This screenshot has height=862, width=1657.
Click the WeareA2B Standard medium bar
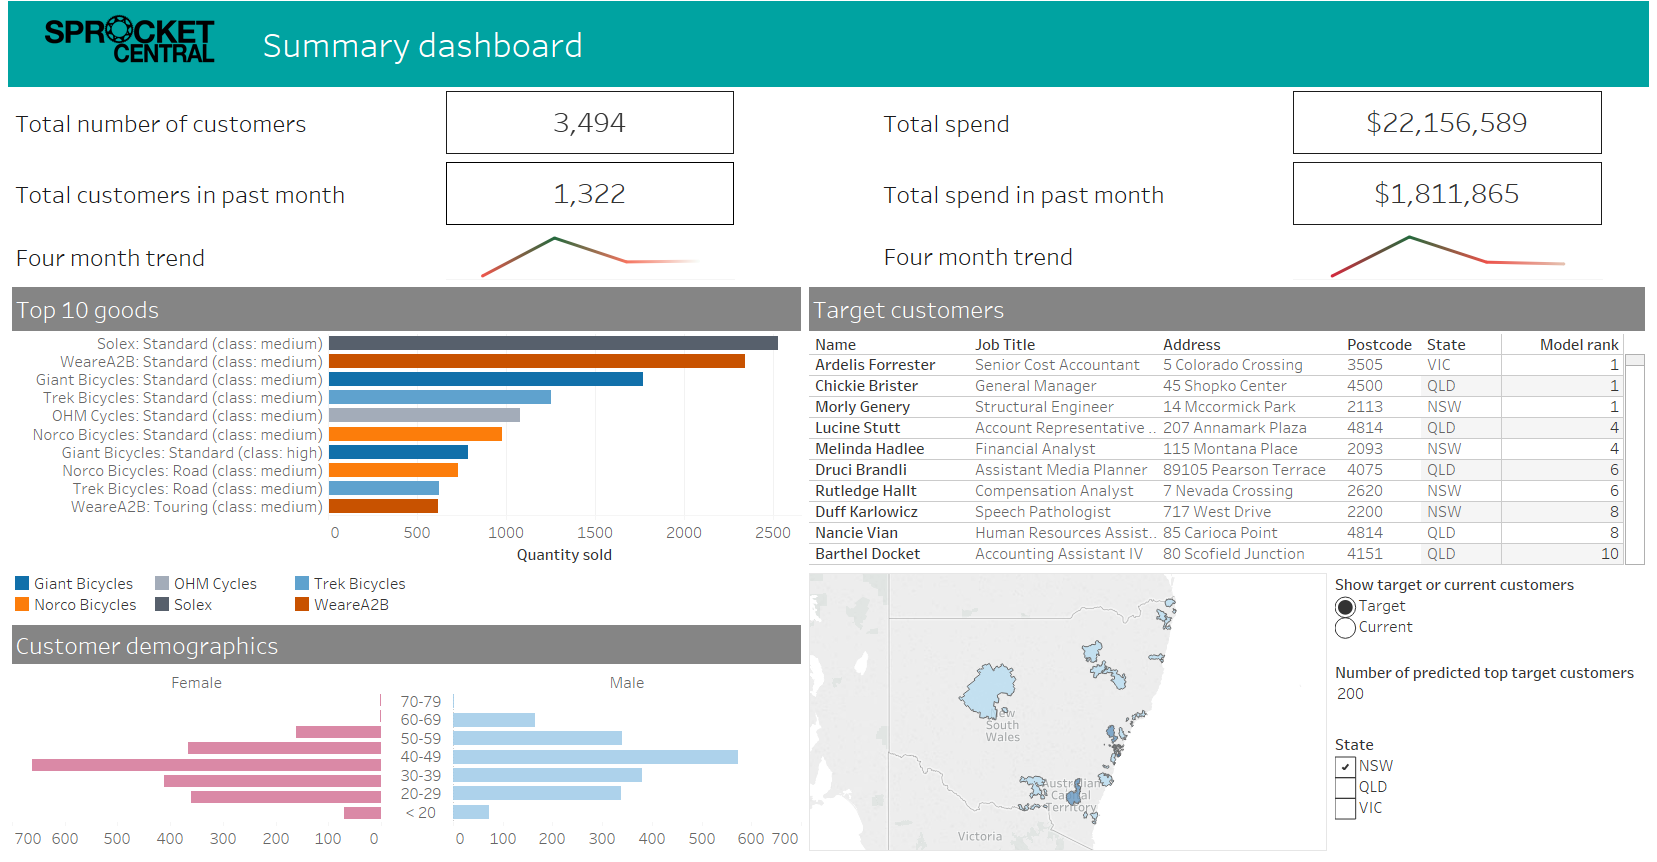(x=537, y=361)
